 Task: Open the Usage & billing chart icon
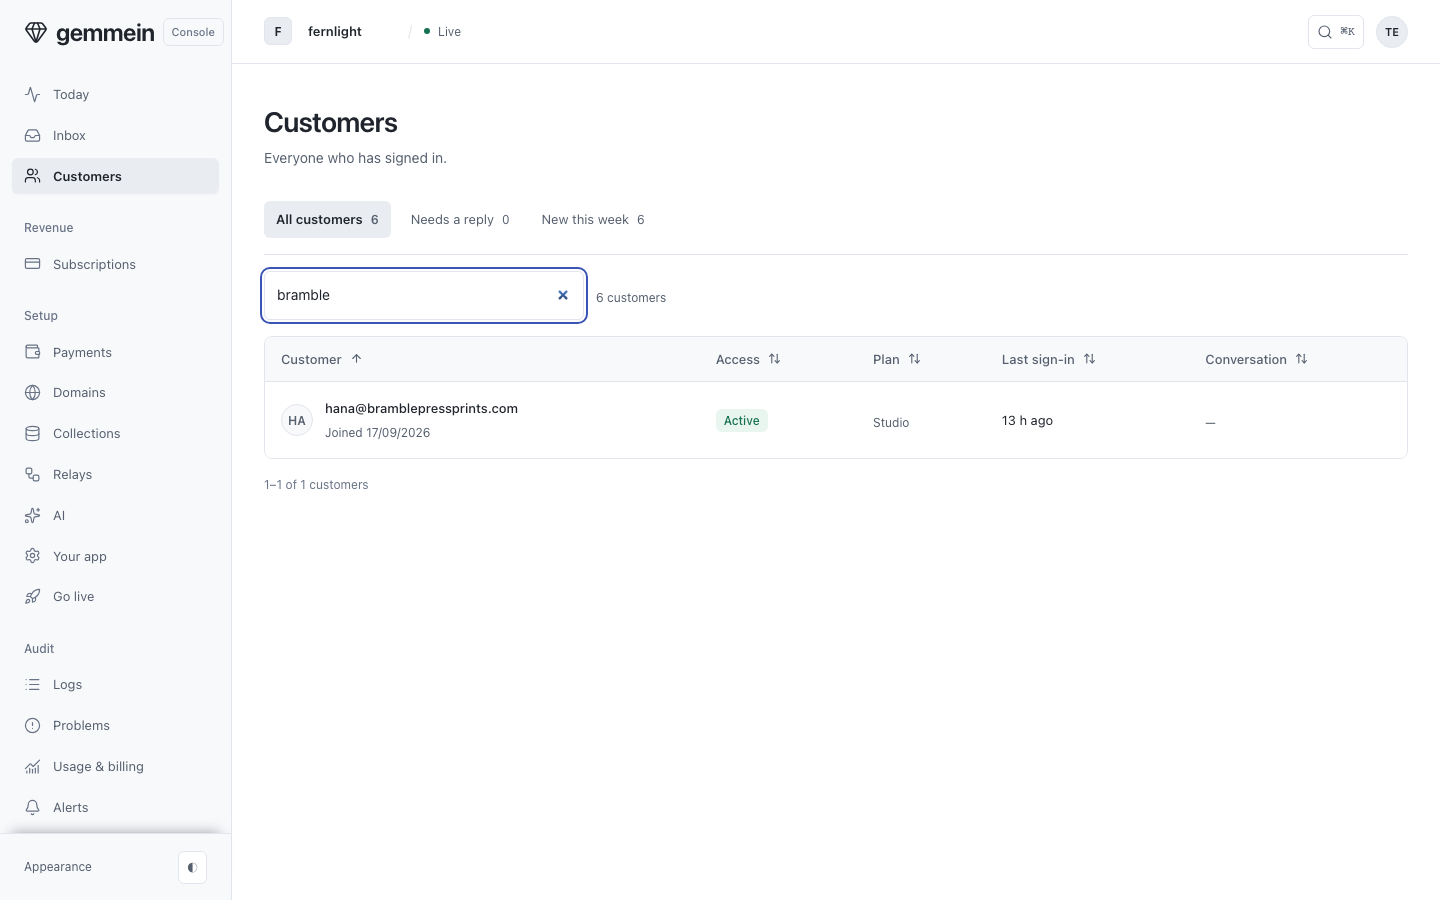33,766
